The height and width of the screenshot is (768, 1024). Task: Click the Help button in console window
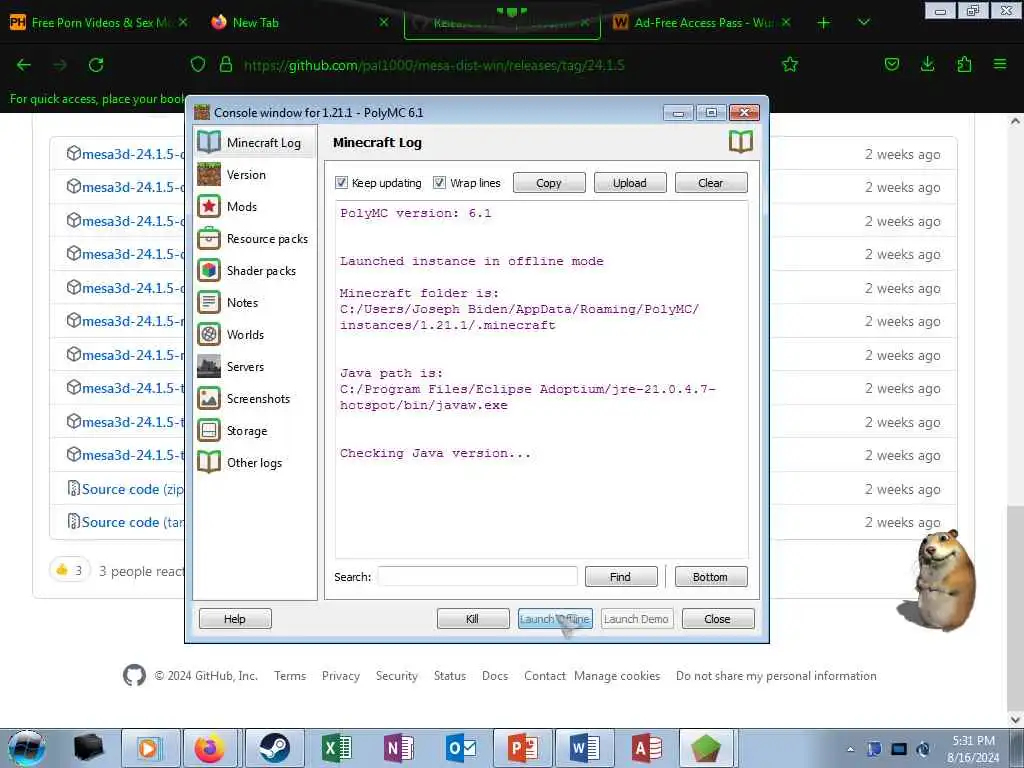(x=235, y=618)
